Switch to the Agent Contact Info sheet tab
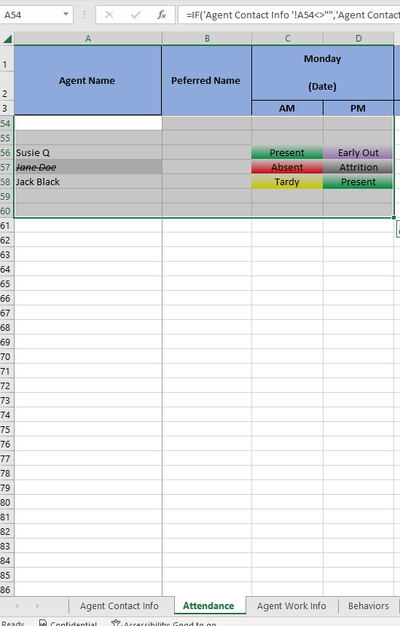400x626 pixels. coord(119,606)
